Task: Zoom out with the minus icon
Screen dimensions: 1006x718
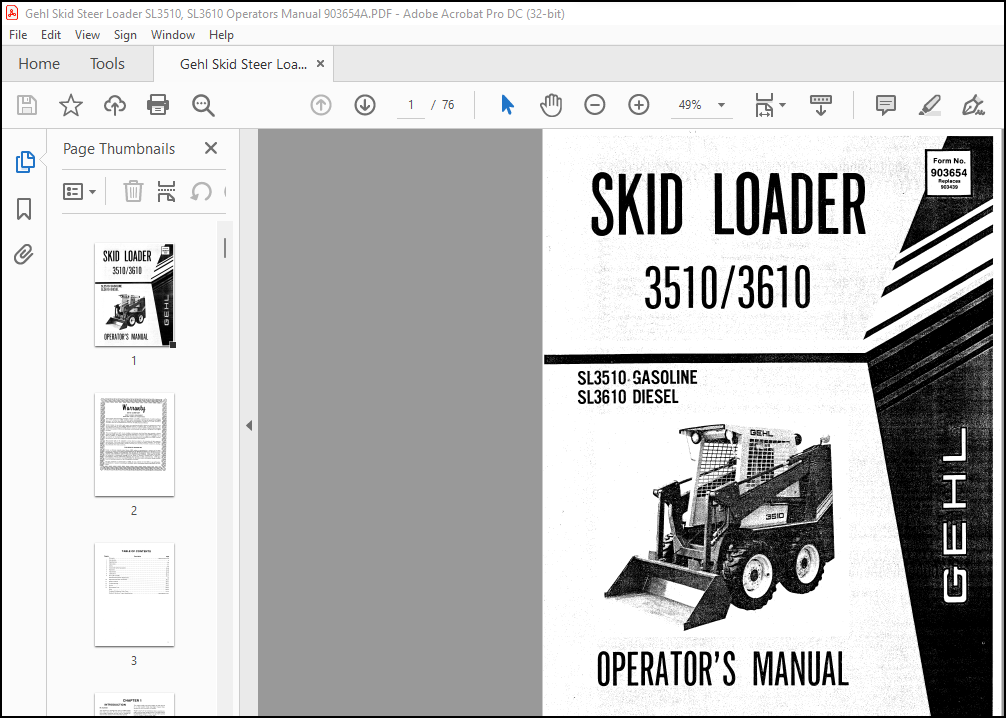Action: [595, 105]
